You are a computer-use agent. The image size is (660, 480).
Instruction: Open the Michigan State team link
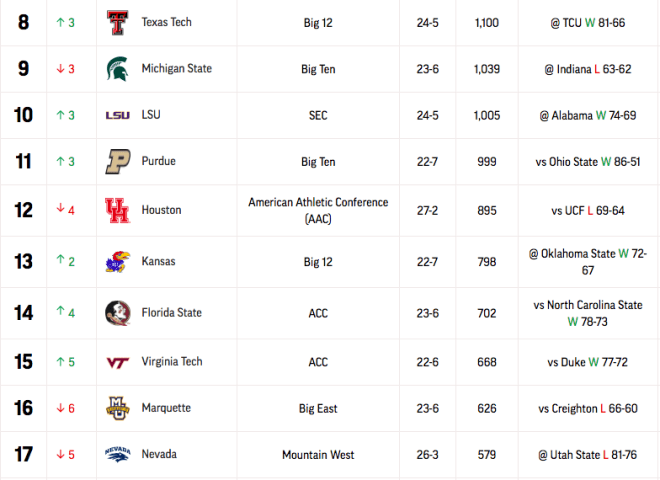click(x=176, y=68)
